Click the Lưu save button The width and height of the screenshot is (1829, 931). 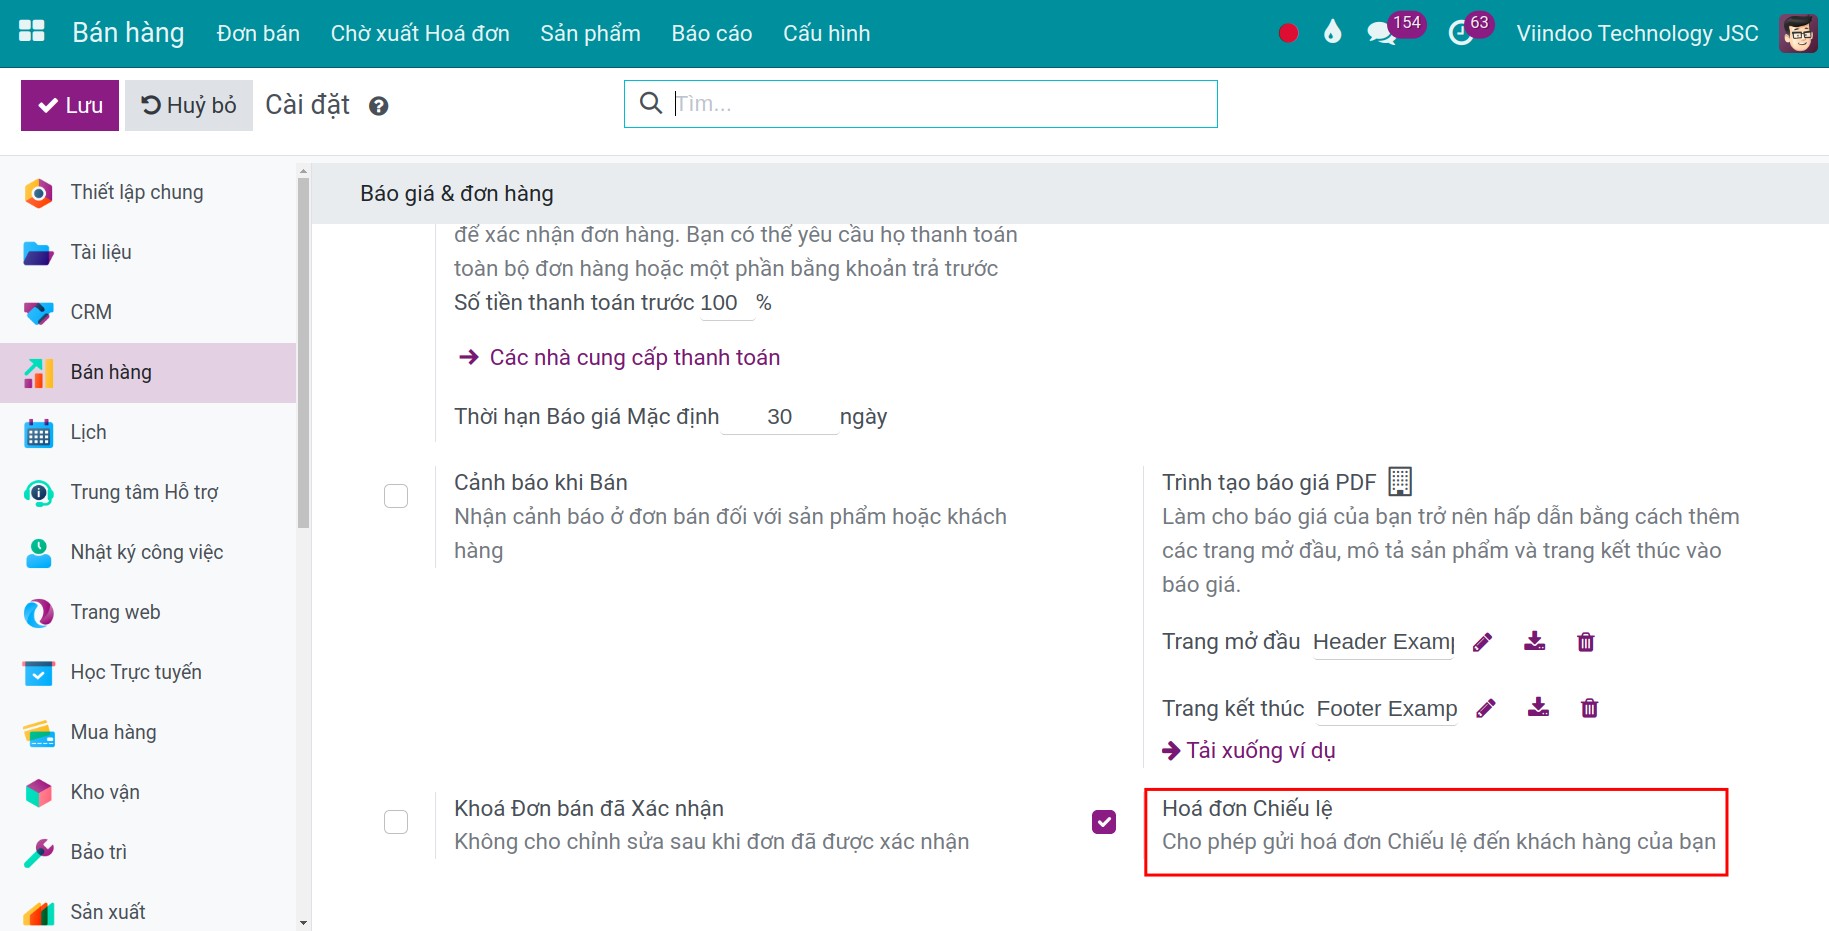tap(68, 105)
